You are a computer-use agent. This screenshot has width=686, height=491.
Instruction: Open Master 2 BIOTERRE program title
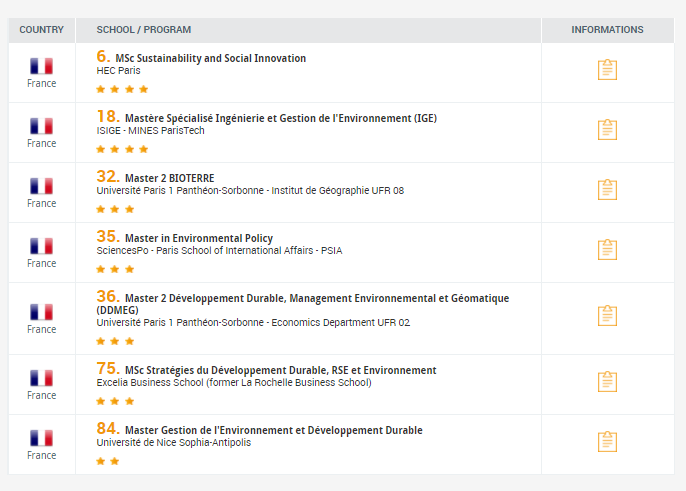[170, 178]
